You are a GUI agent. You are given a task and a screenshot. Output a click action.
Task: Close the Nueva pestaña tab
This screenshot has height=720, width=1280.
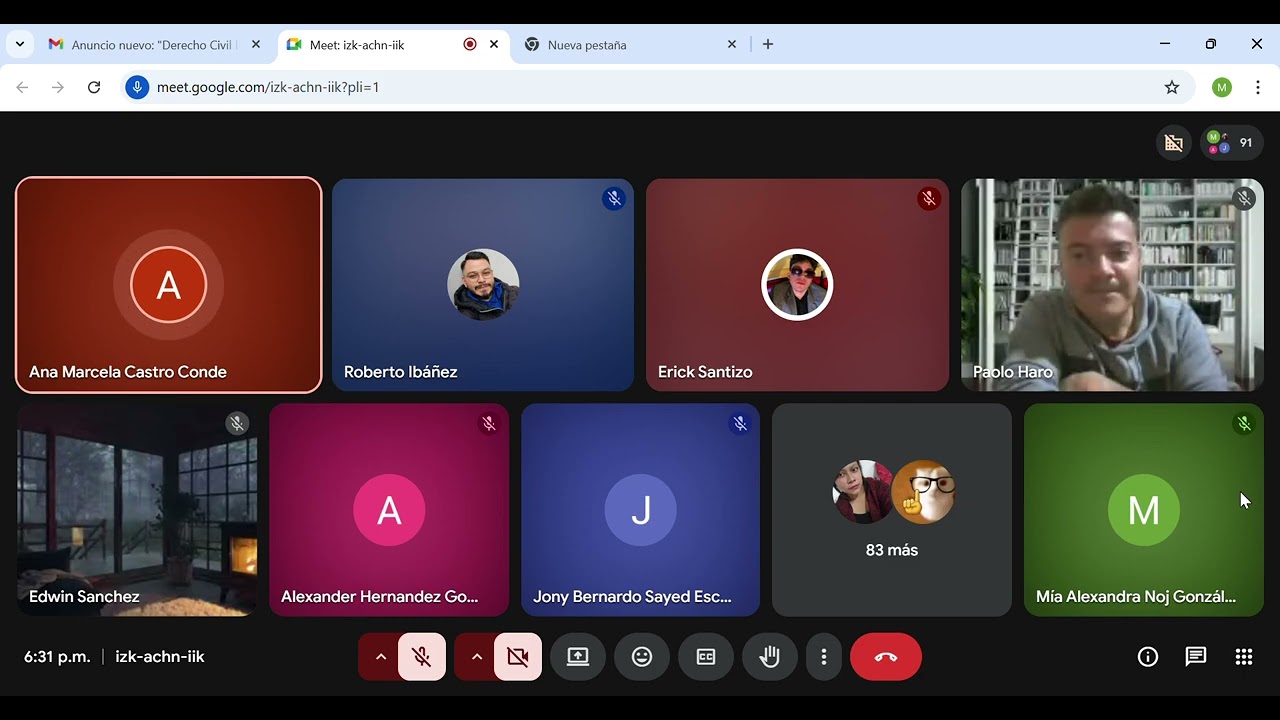732,44
